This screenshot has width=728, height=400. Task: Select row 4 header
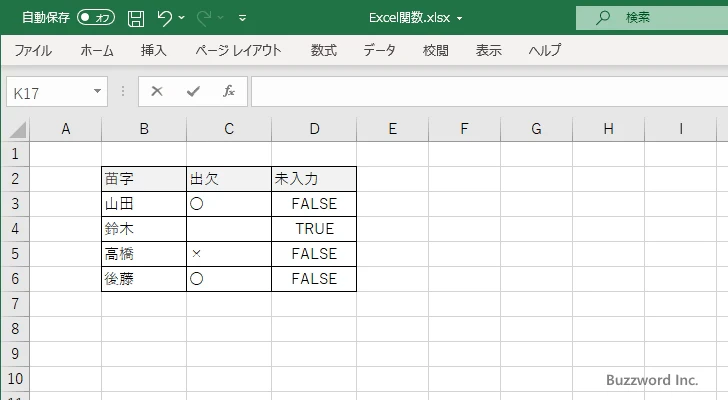tap(15, 229)
